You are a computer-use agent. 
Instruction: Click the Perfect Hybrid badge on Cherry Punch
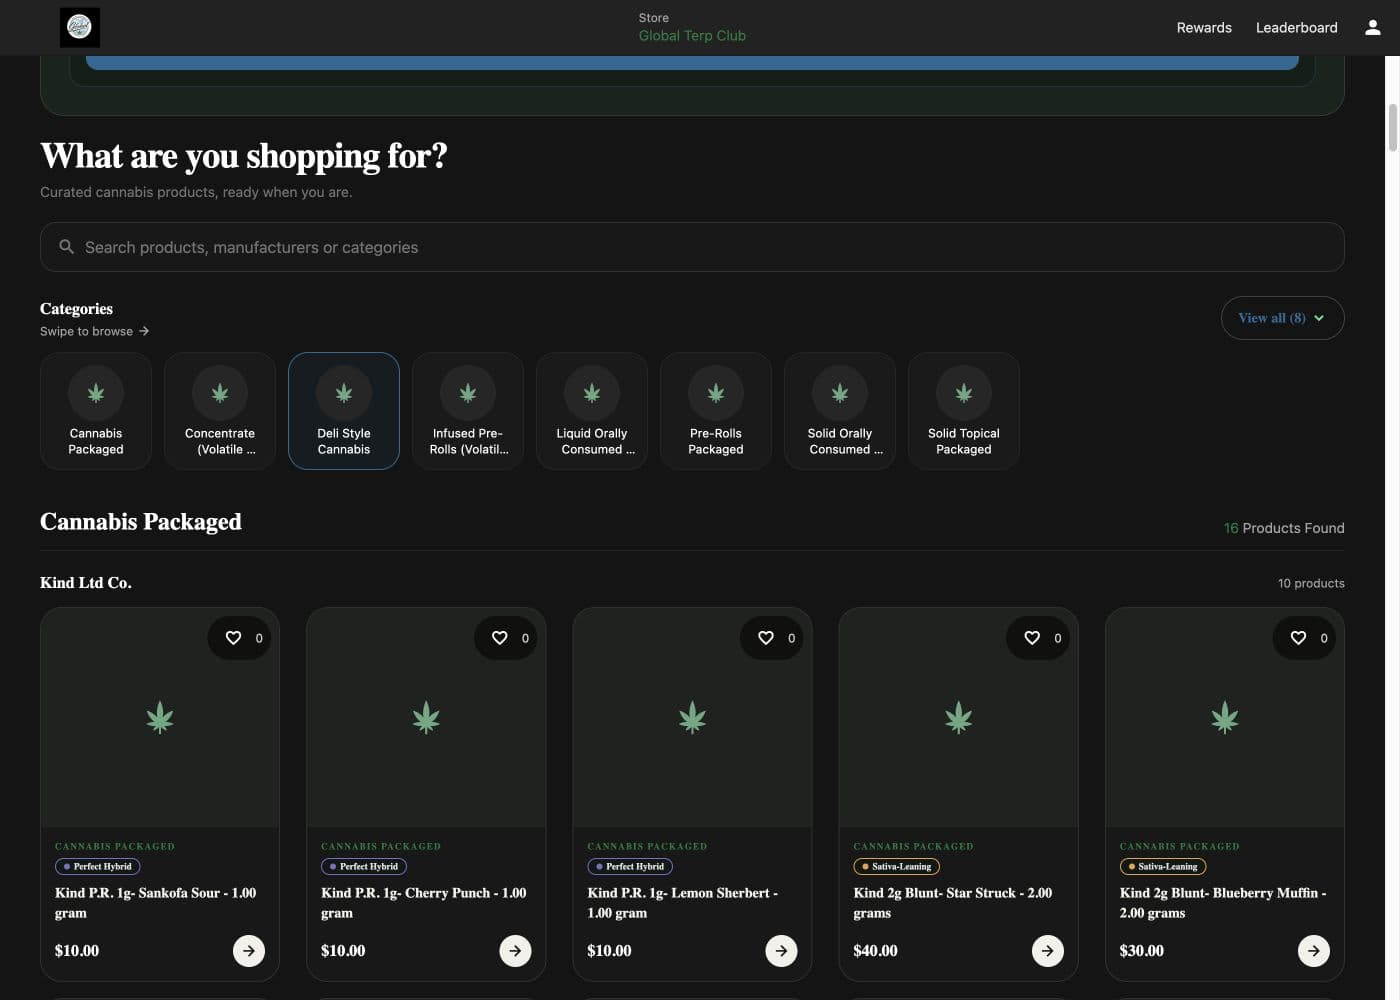pyautogui.click(x=364, y=867)
